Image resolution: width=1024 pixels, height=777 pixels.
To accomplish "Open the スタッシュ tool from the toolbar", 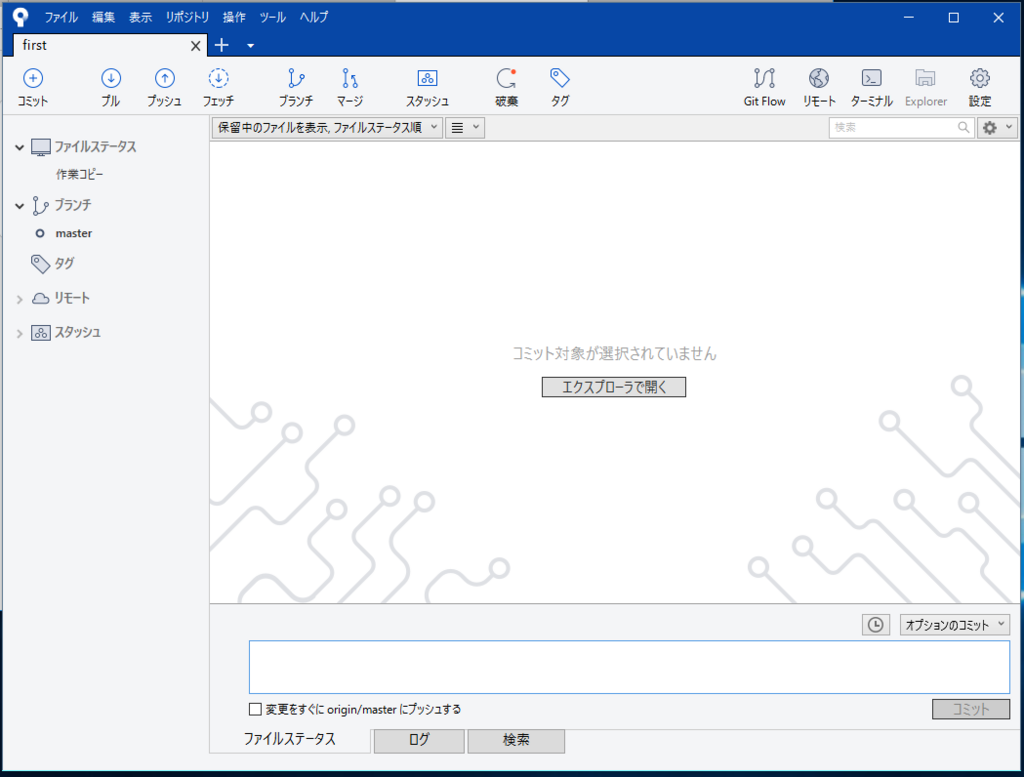I will (427, 86).
